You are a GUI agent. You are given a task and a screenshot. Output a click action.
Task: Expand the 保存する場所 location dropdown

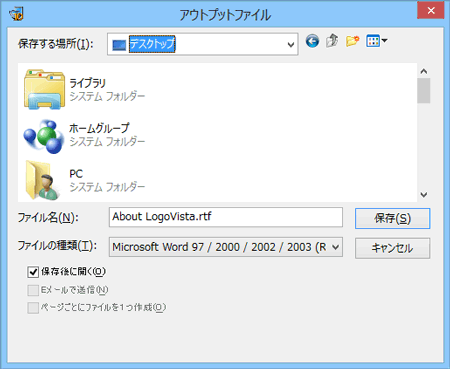[x=291, y=44]
